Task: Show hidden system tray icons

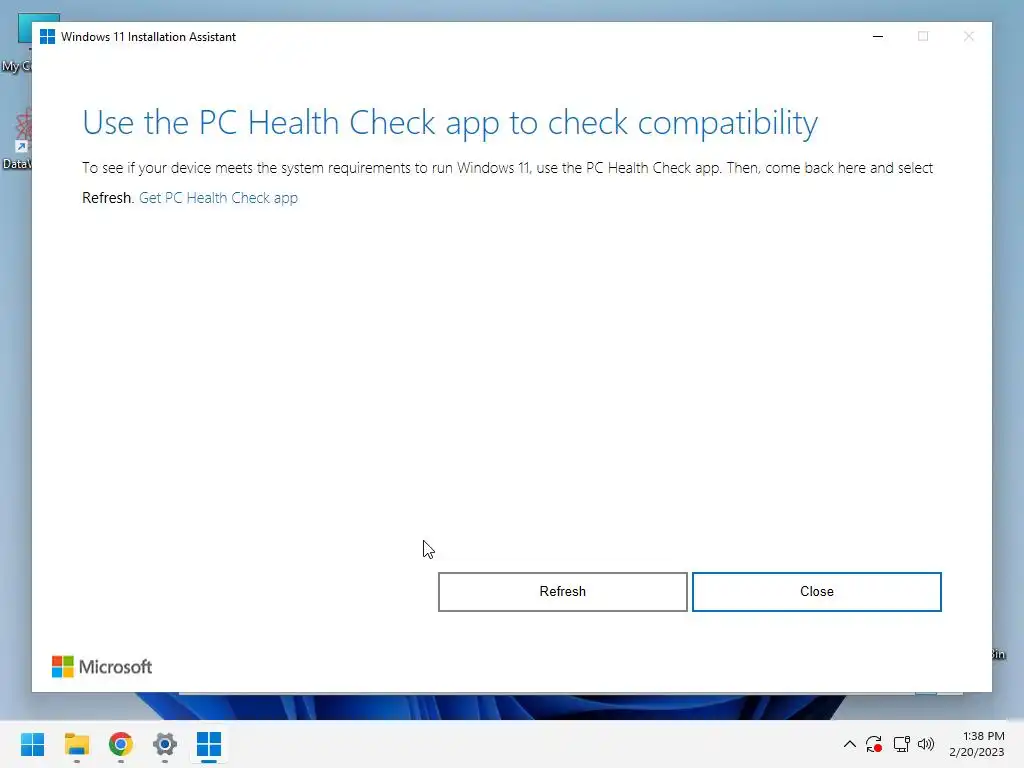Action: [850, 744]
